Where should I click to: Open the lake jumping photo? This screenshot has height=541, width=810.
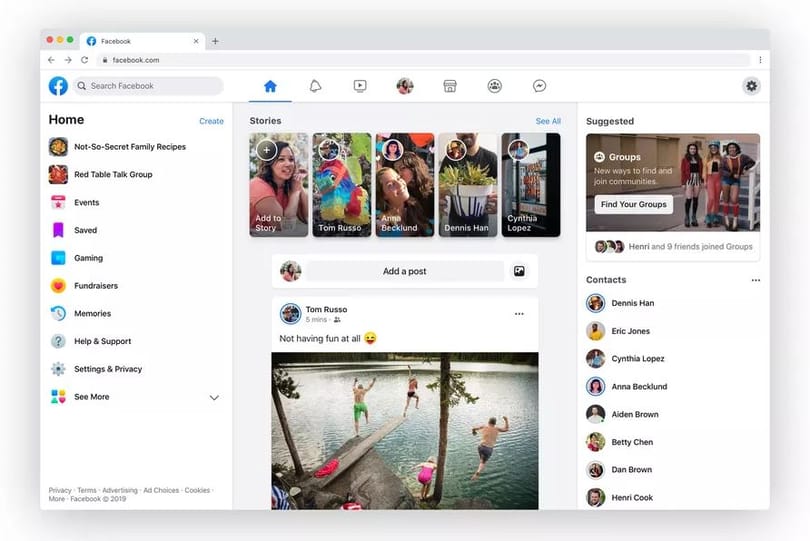404,431
